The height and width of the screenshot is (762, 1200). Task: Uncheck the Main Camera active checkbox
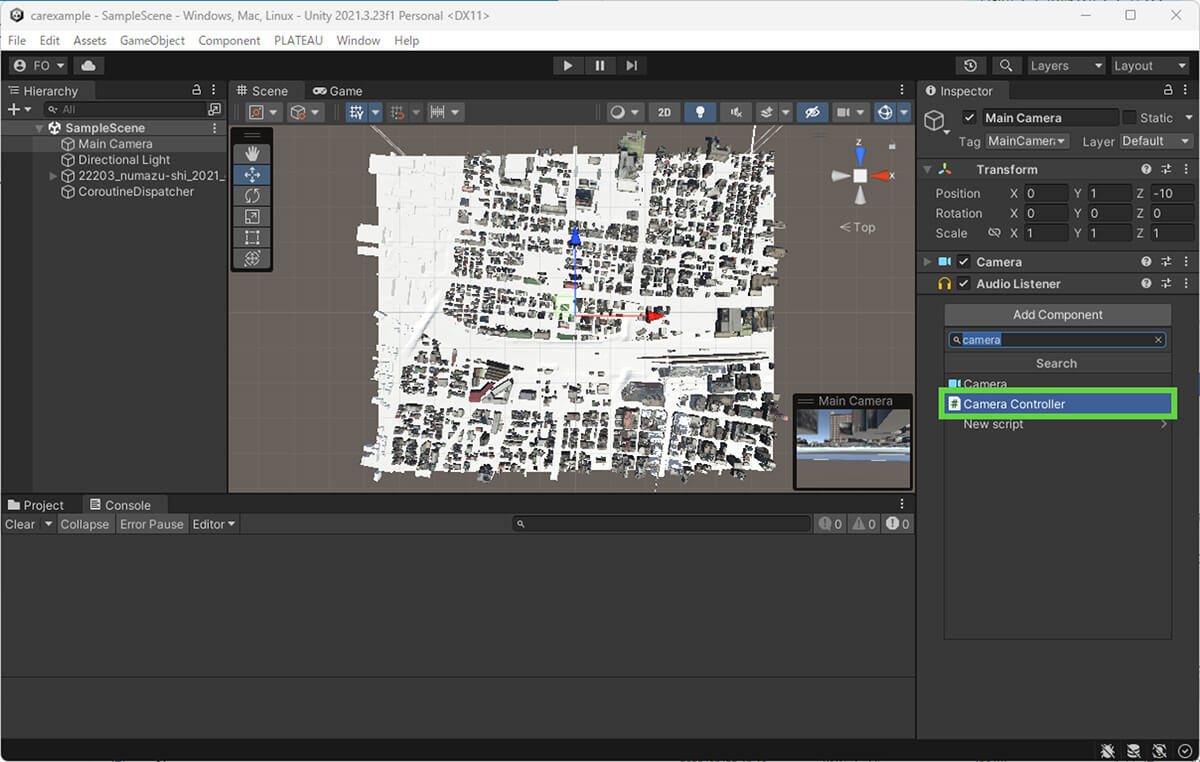(969, 118)
